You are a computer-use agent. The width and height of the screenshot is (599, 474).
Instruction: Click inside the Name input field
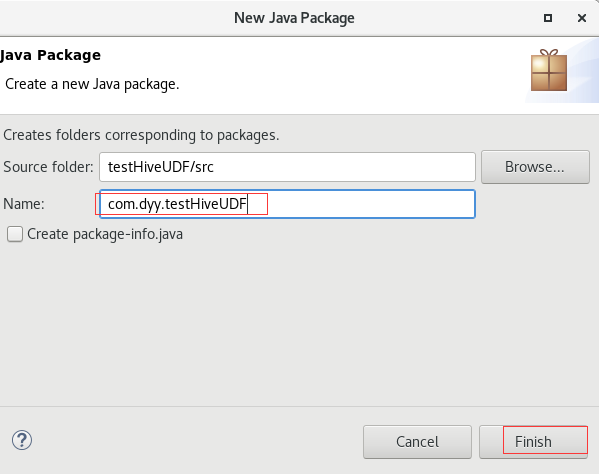pos(287,204)
